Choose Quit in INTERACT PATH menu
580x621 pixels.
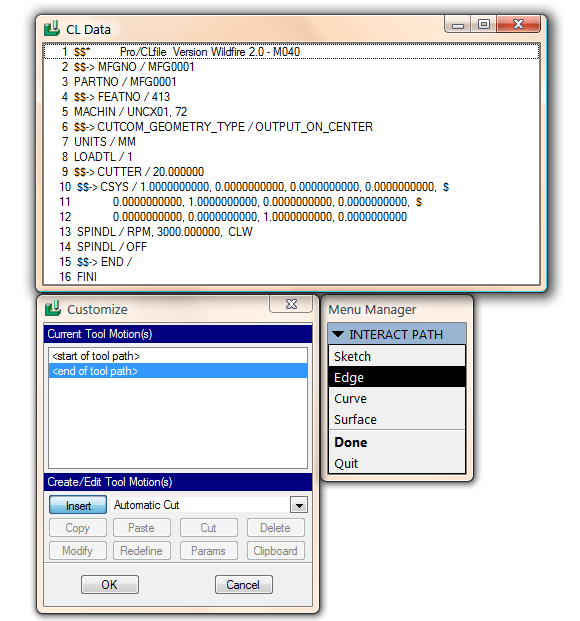(397, 463)
